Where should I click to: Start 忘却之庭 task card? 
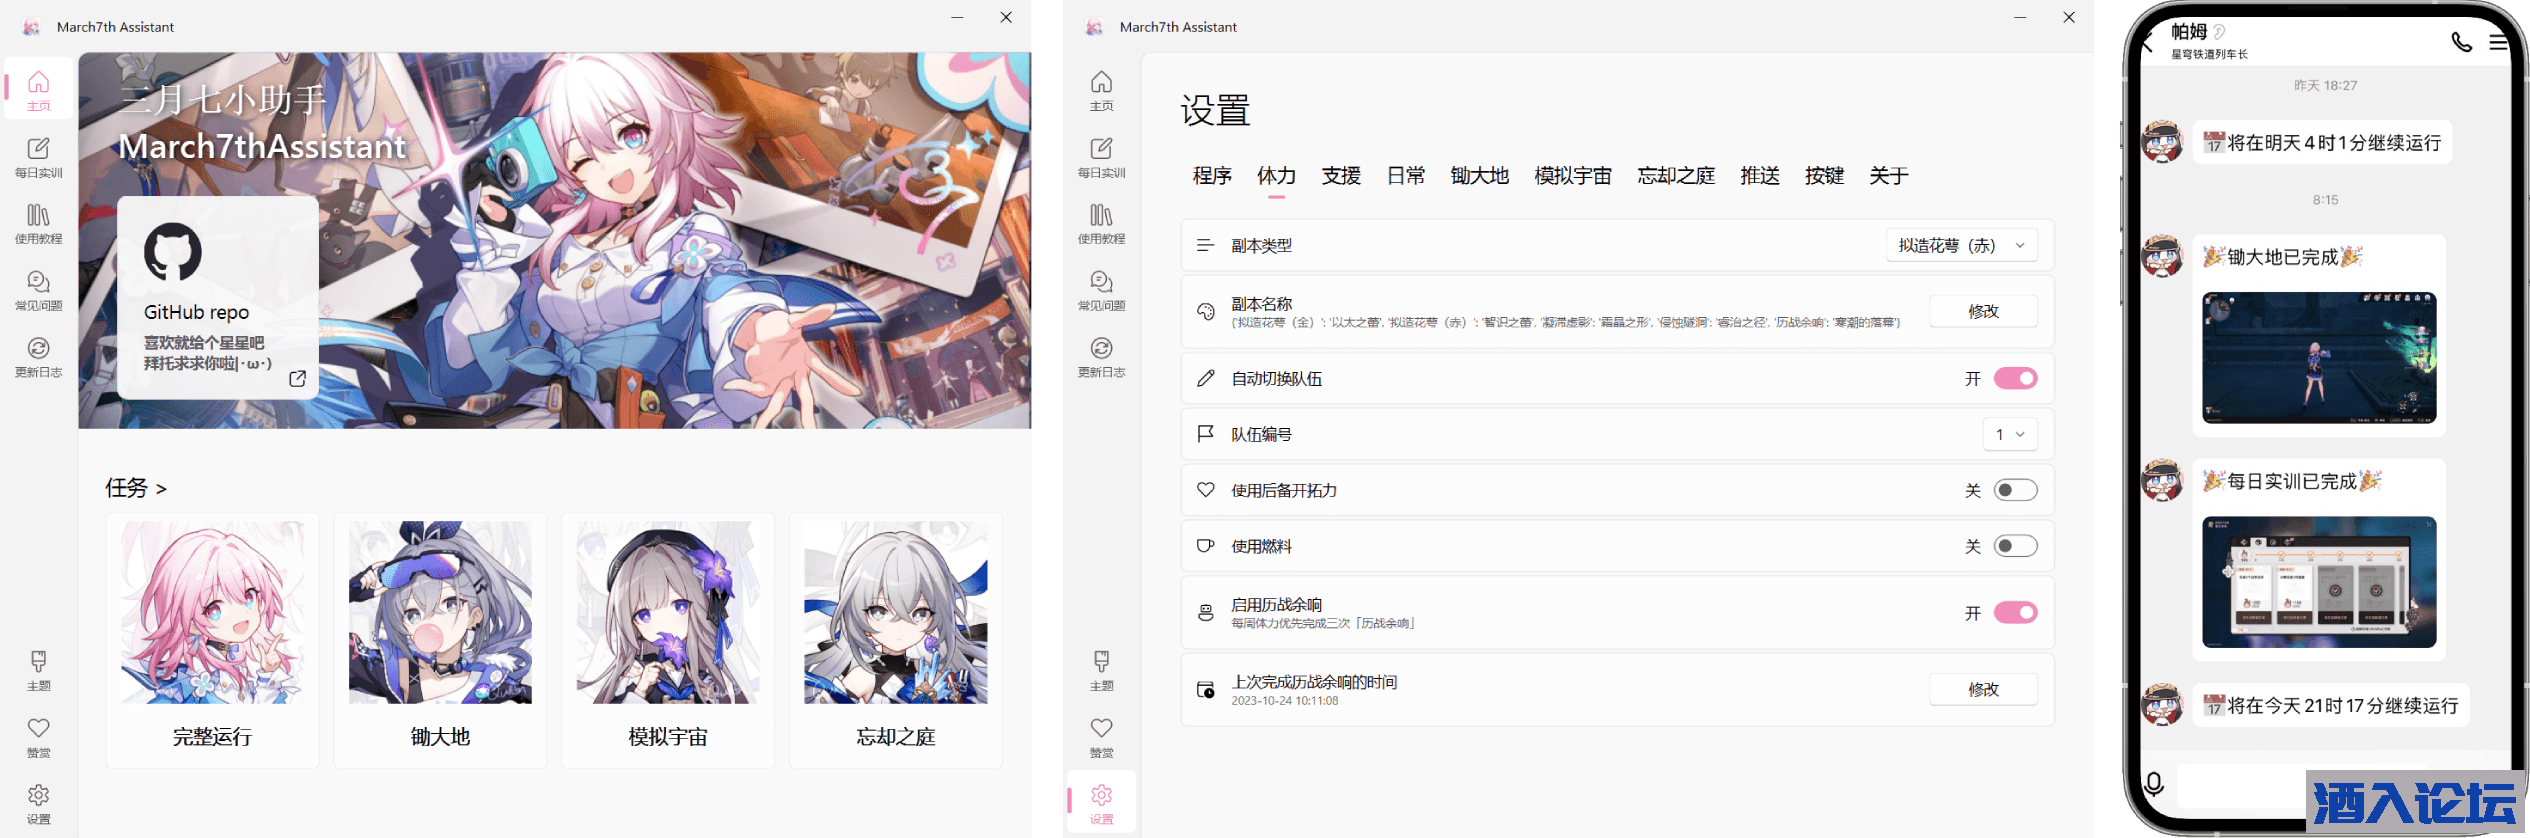896,640
